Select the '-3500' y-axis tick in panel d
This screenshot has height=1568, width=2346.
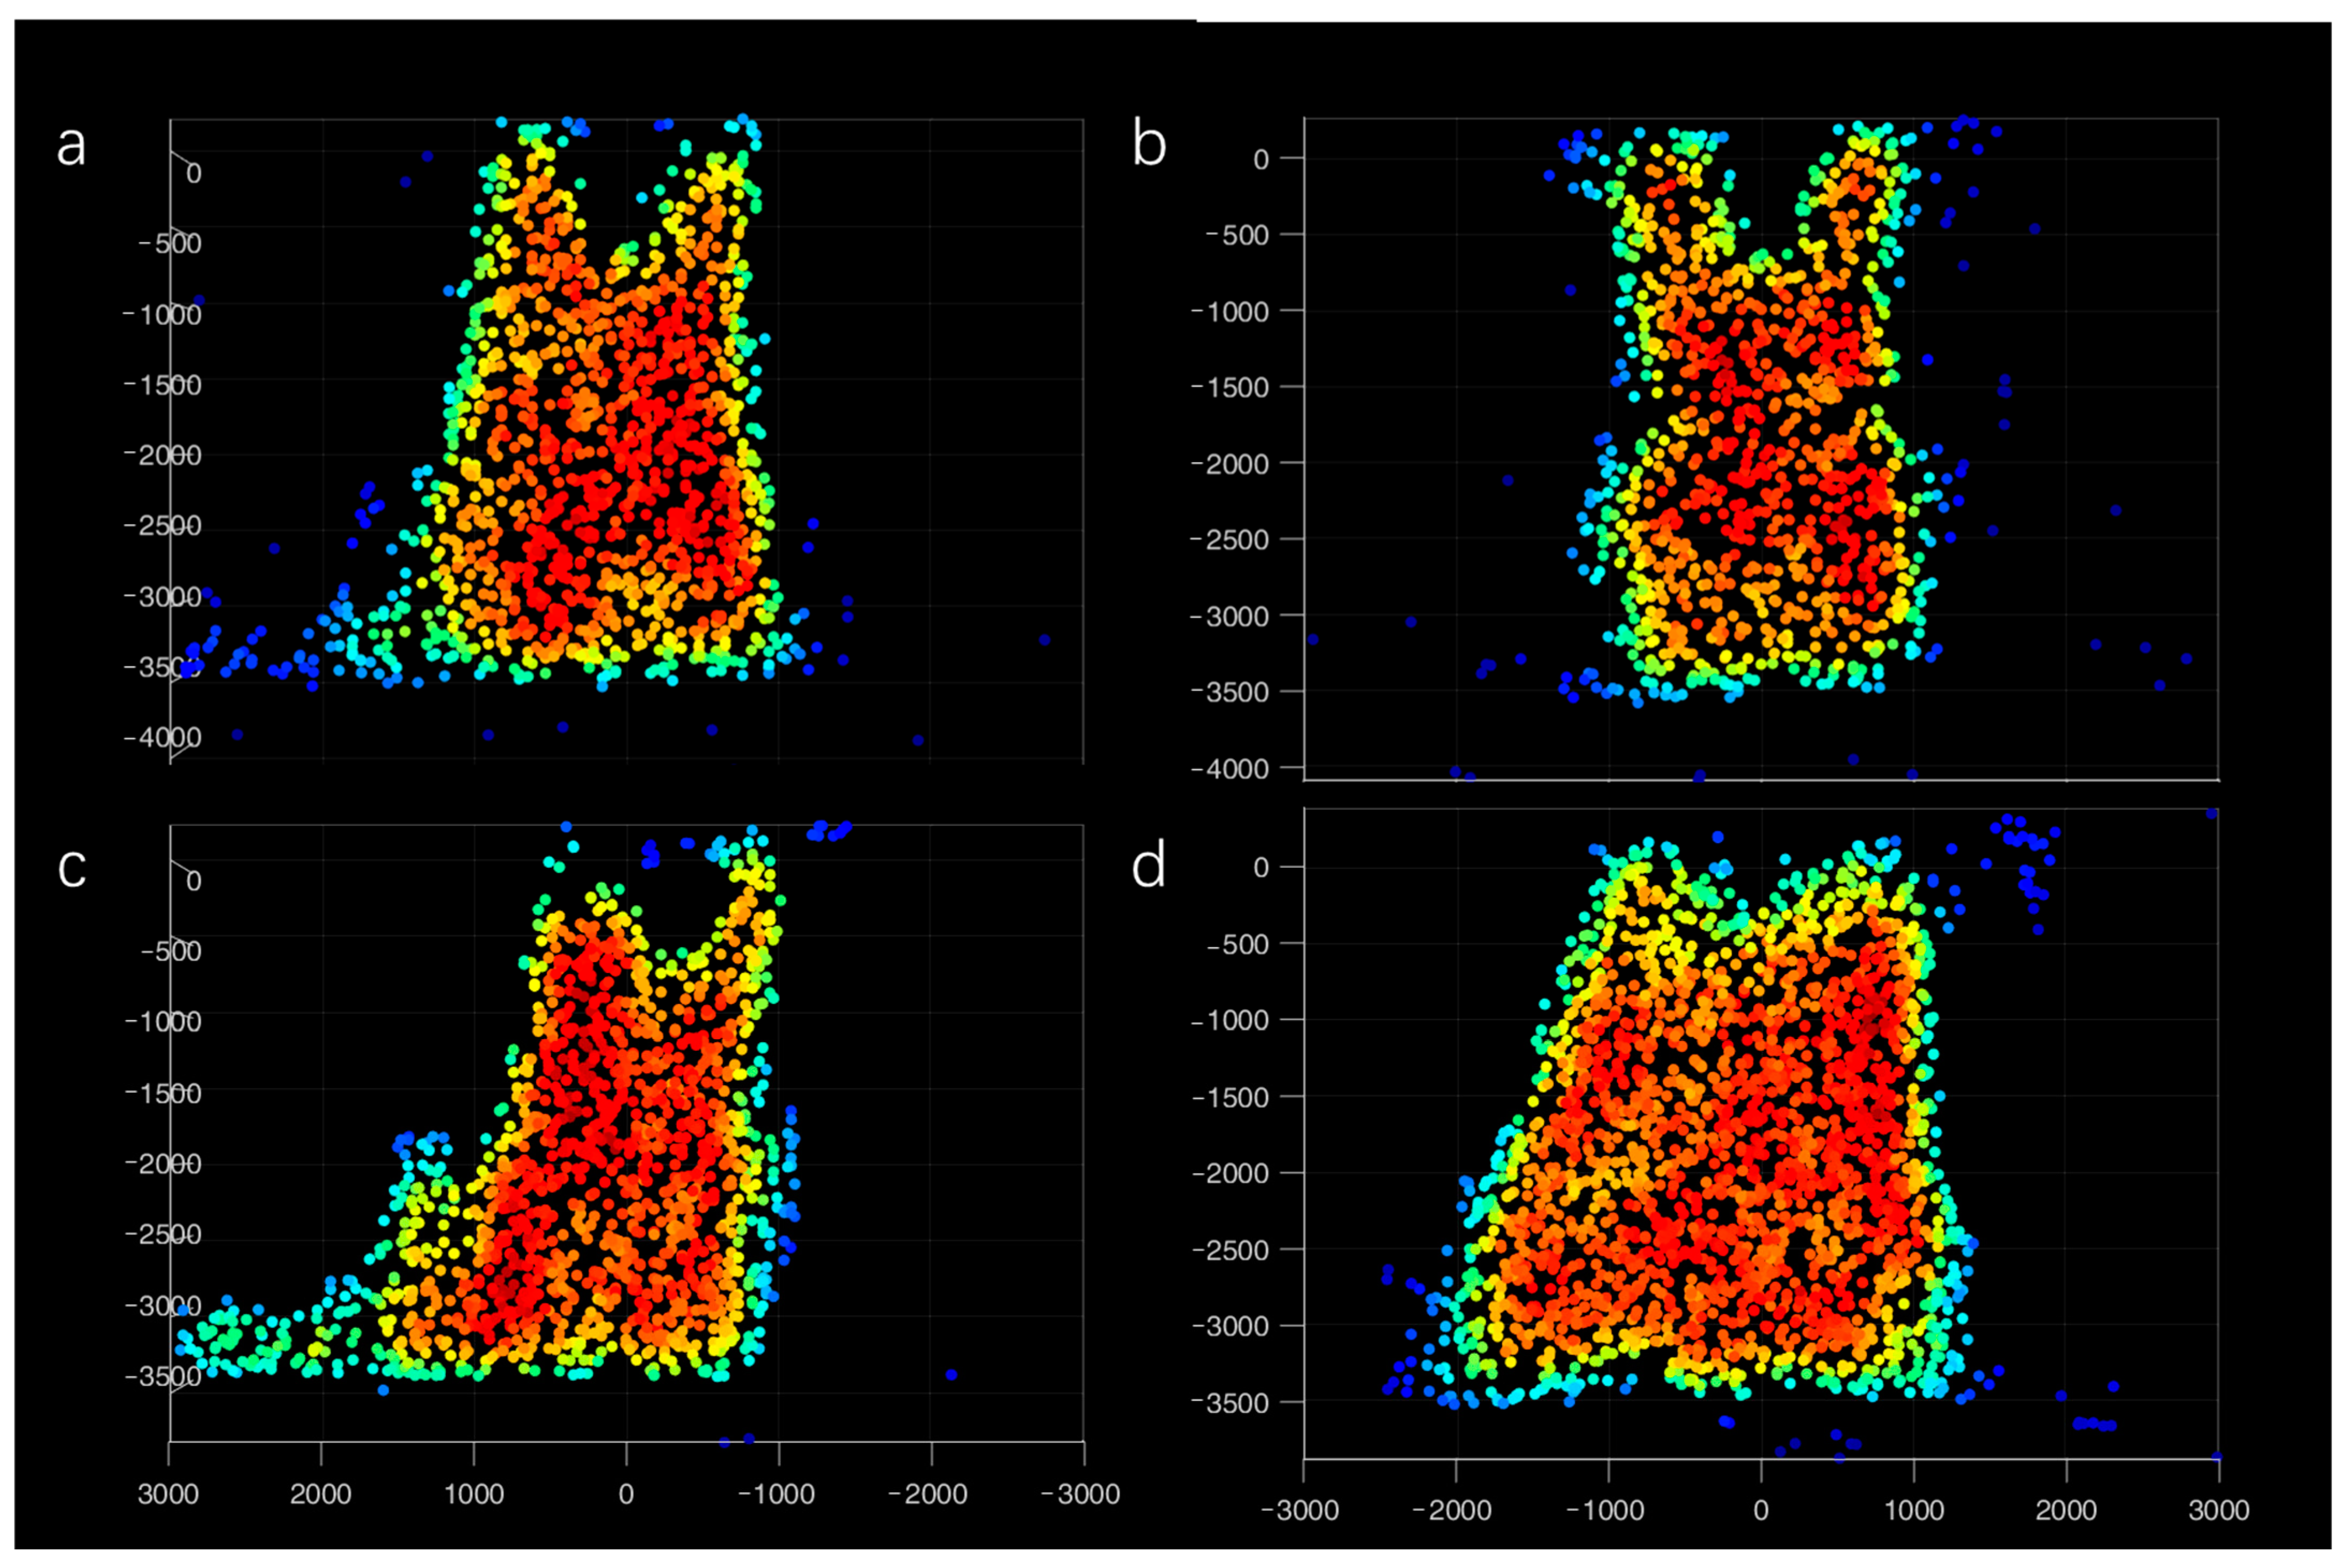tap(1230, 1403)
